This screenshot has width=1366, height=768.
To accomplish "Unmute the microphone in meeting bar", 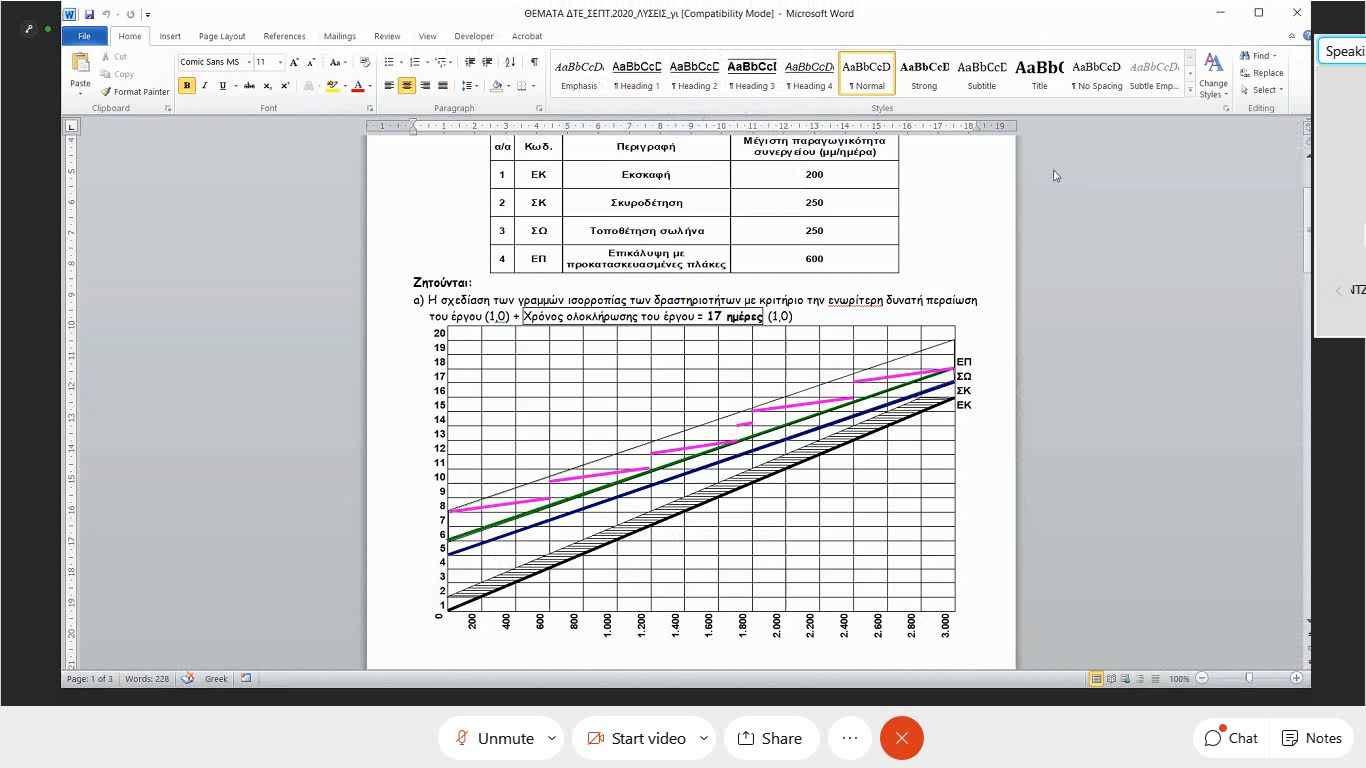I will (494, 738).
